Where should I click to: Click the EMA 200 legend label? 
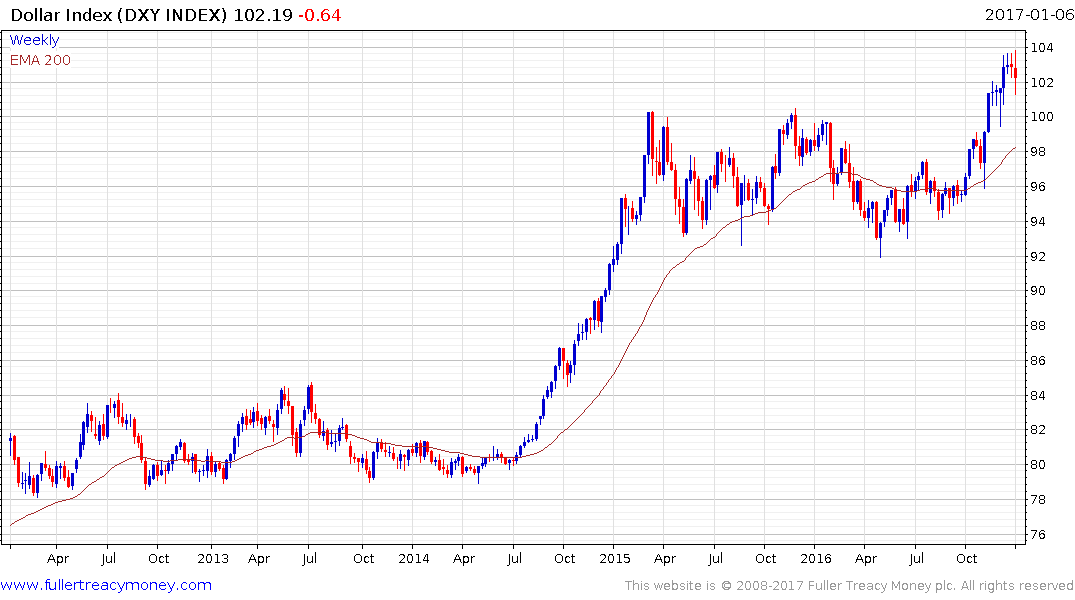point(40,60)
